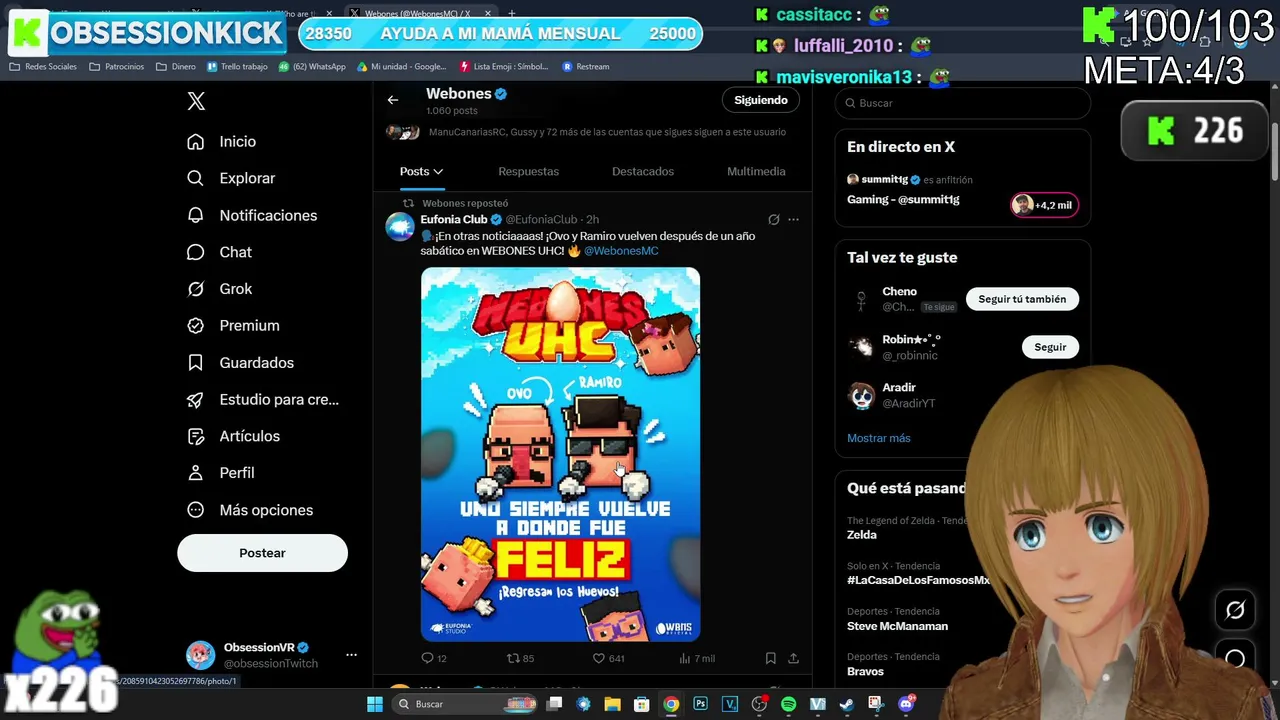Open #LaCasaDeLosFamososMx trend

pyautogui.click(x=918, y=581)
